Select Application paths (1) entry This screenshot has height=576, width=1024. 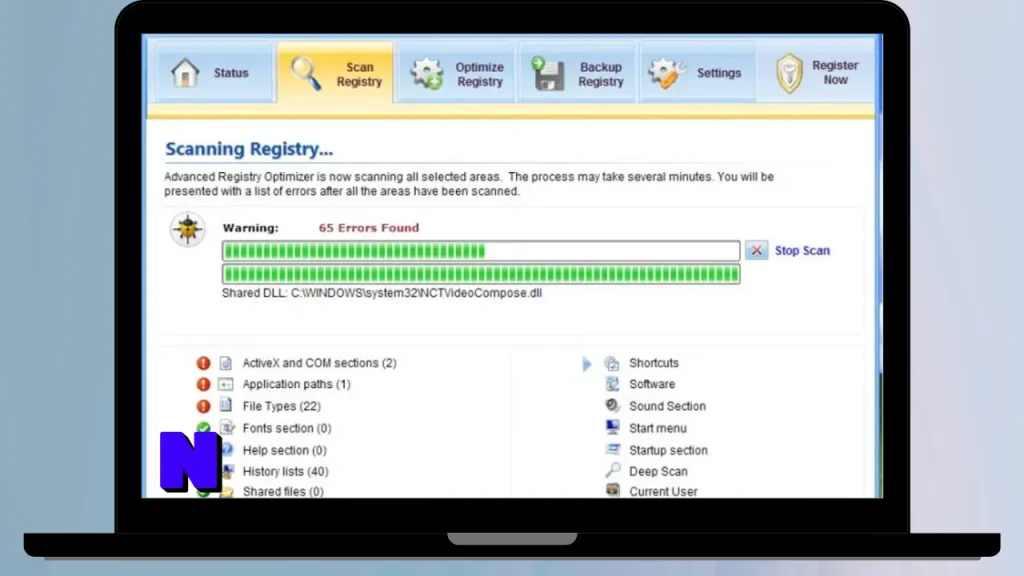point(296,384)
